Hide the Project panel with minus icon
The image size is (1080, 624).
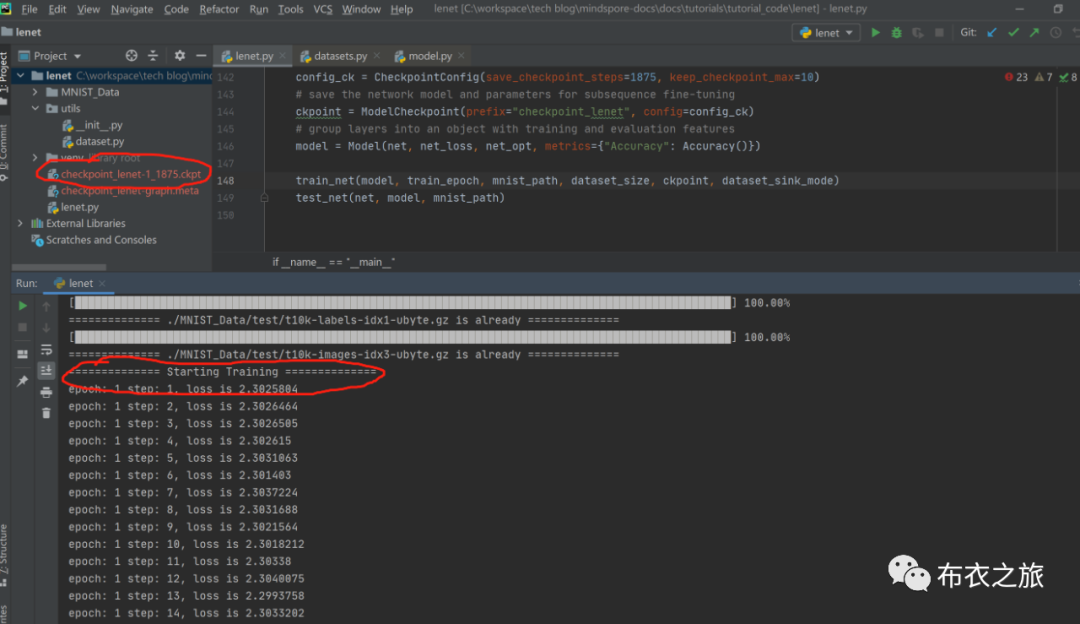coord(201,56)
